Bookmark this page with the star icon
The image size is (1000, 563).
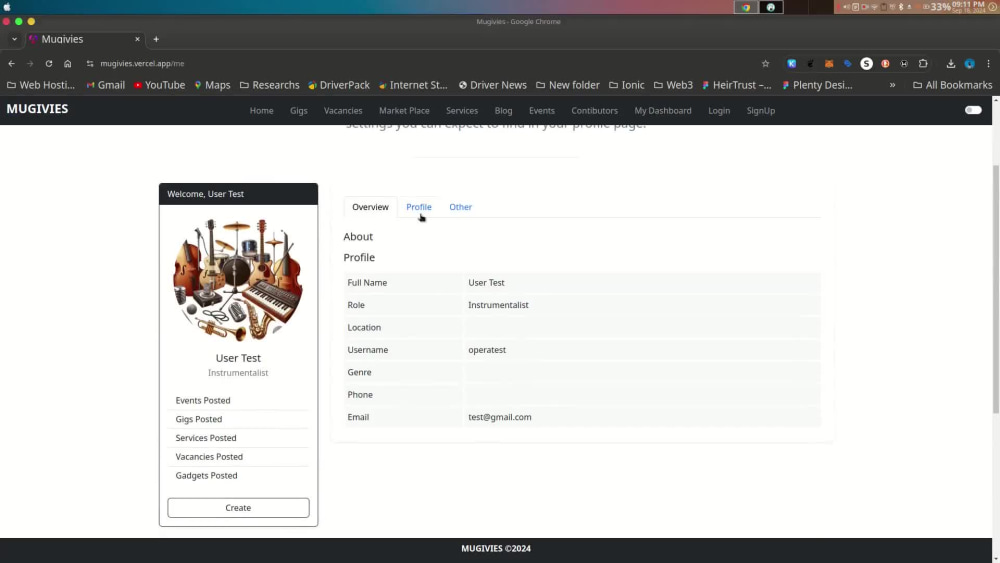(x=765, y=64)
